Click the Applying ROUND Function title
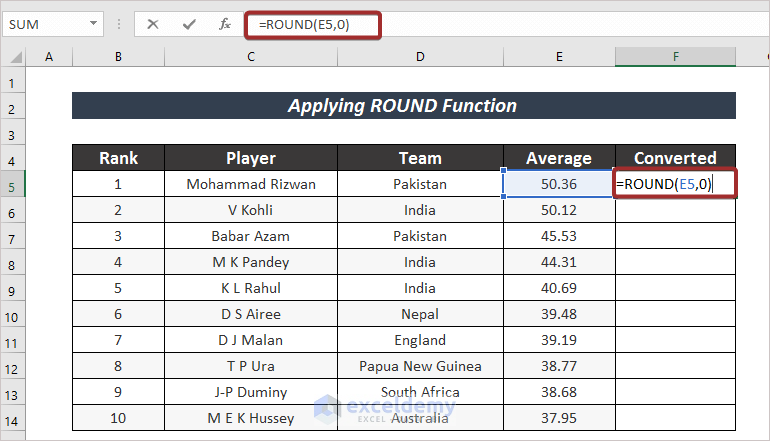This screenshot has width=770, height=441. (x=403, y=106)
